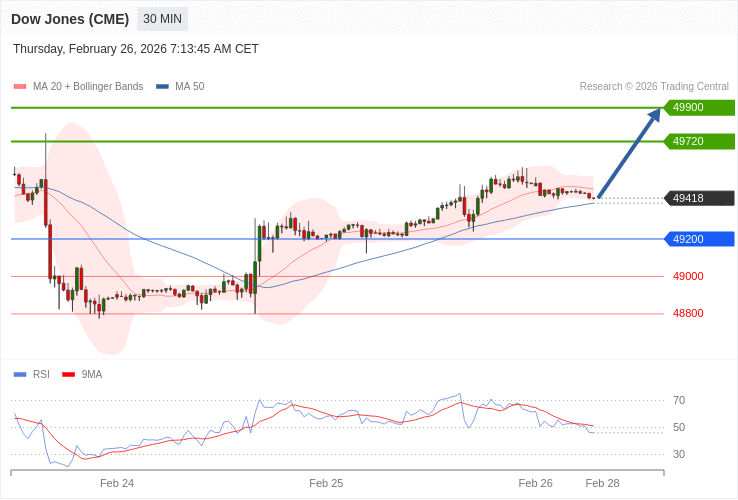
Task: Click the MA 50 blue legend swatch
Action: (x=162, y=87)
